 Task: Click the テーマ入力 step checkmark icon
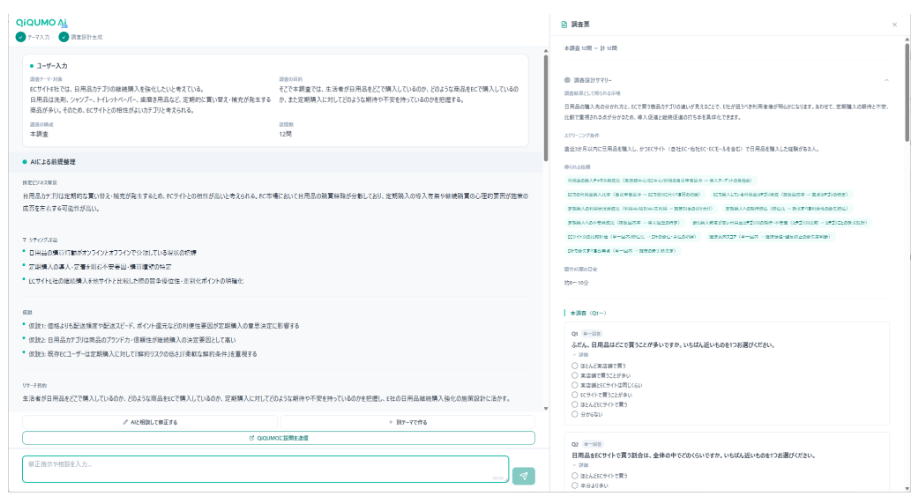(x=21, y=37)
